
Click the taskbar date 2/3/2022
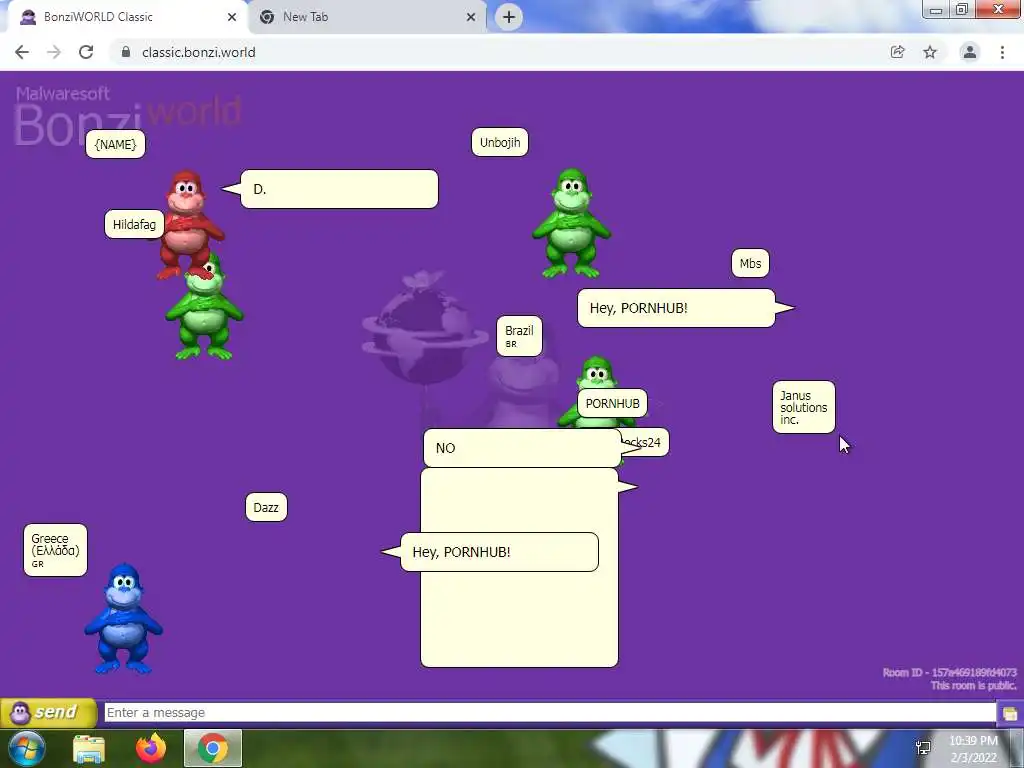[x=974, y=758]
